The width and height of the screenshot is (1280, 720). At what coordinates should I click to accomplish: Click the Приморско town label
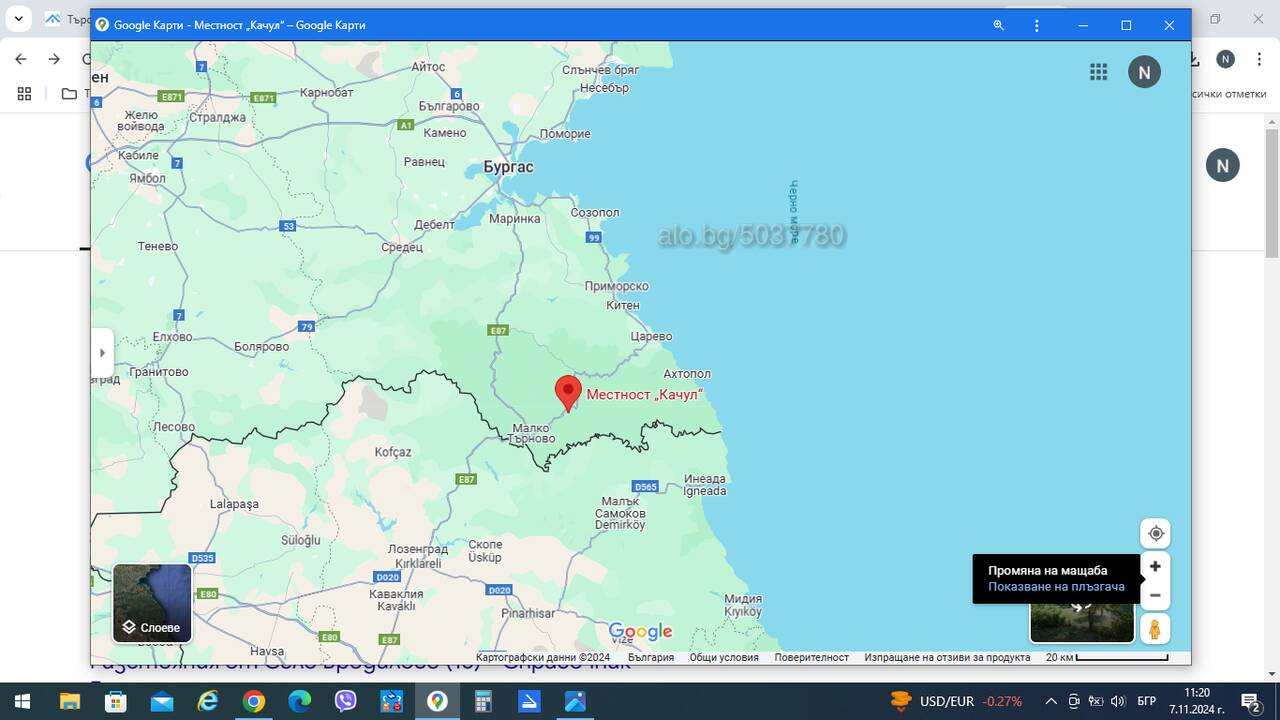coord(617,286)
